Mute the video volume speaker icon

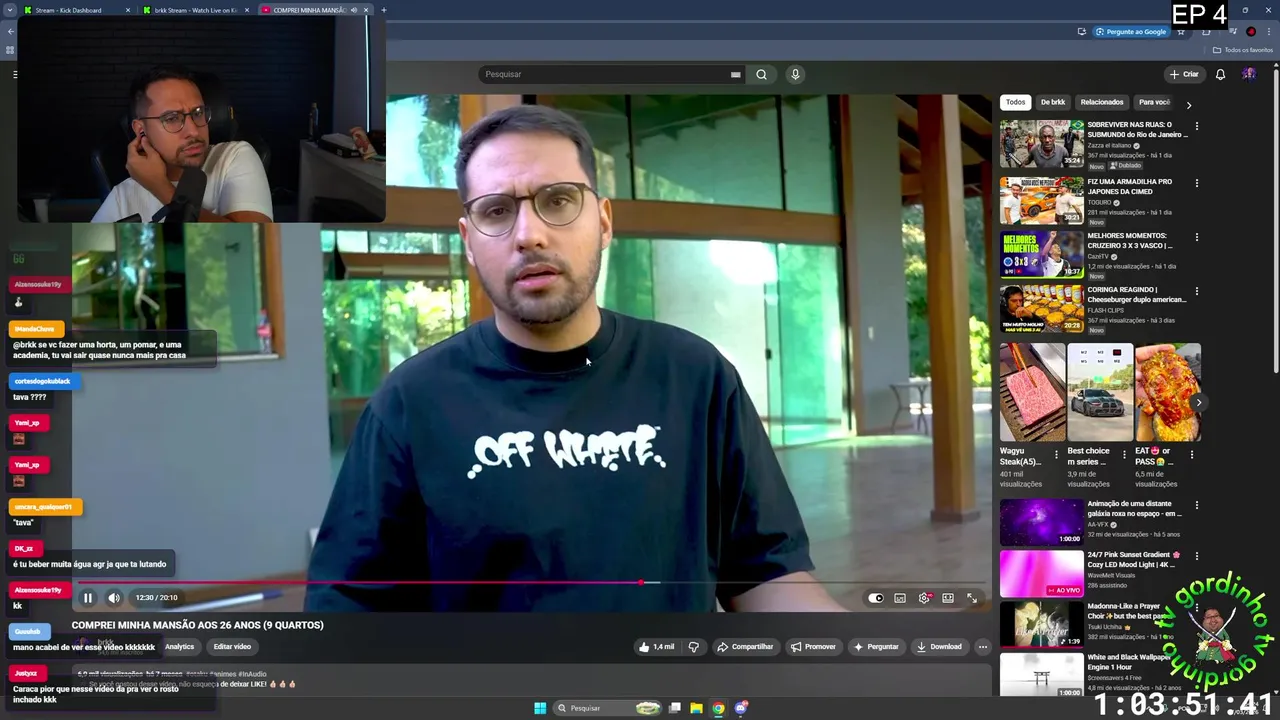(114, 598)
